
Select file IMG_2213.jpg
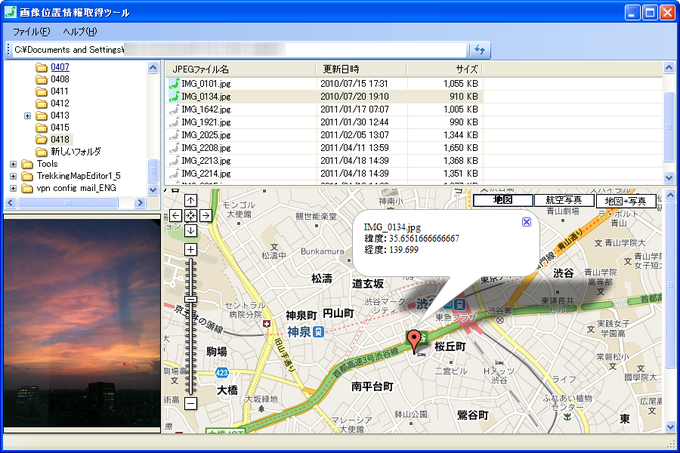pyautogui.click(x=206, y=161)
